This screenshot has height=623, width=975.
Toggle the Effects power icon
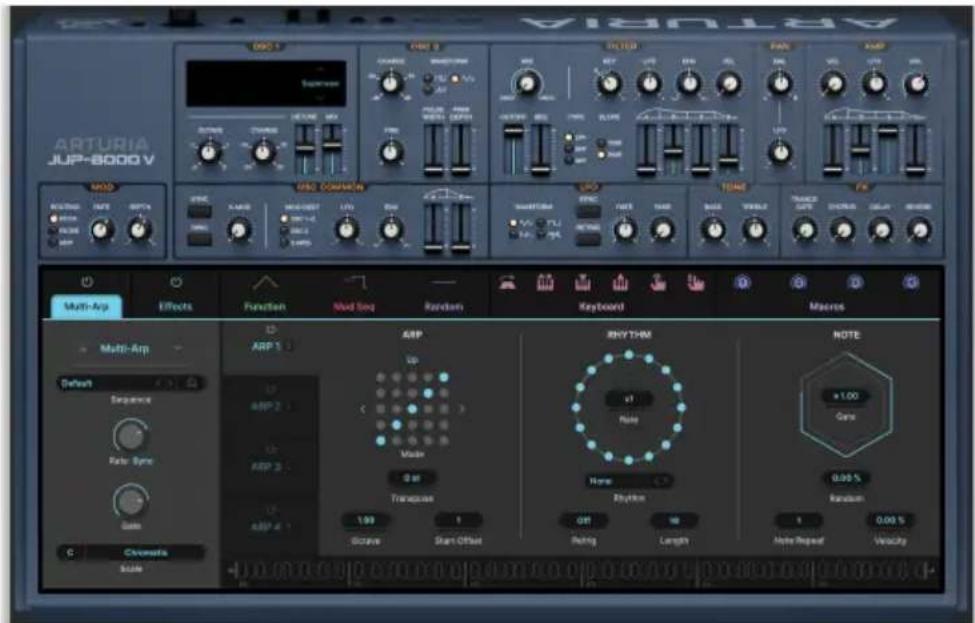click(176, 282)
